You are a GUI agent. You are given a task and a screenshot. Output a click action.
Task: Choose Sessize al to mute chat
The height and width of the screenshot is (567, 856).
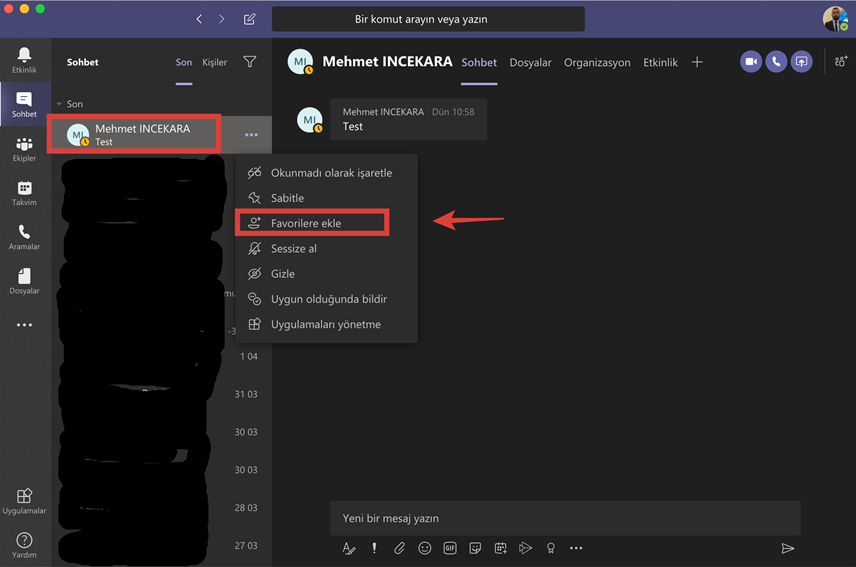click(326, 248)
